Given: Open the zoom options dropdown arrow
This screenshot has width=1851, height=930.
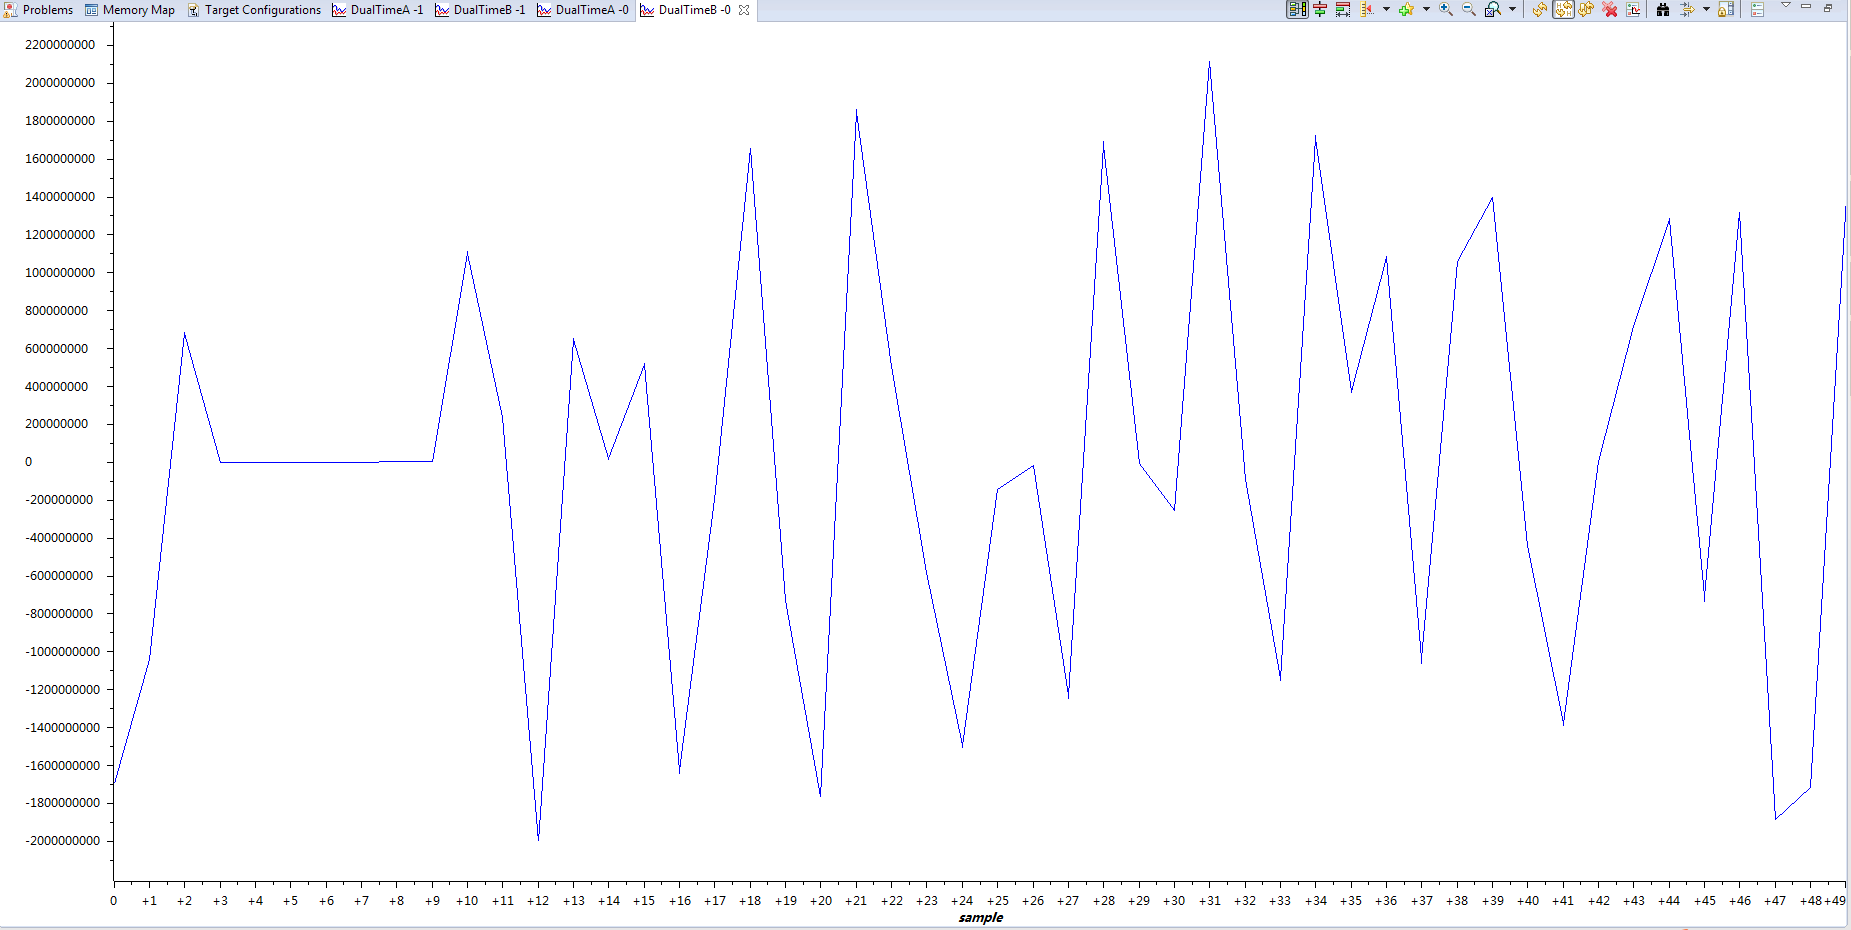Looking at the screenshot, I should [x=1512, y=9].
